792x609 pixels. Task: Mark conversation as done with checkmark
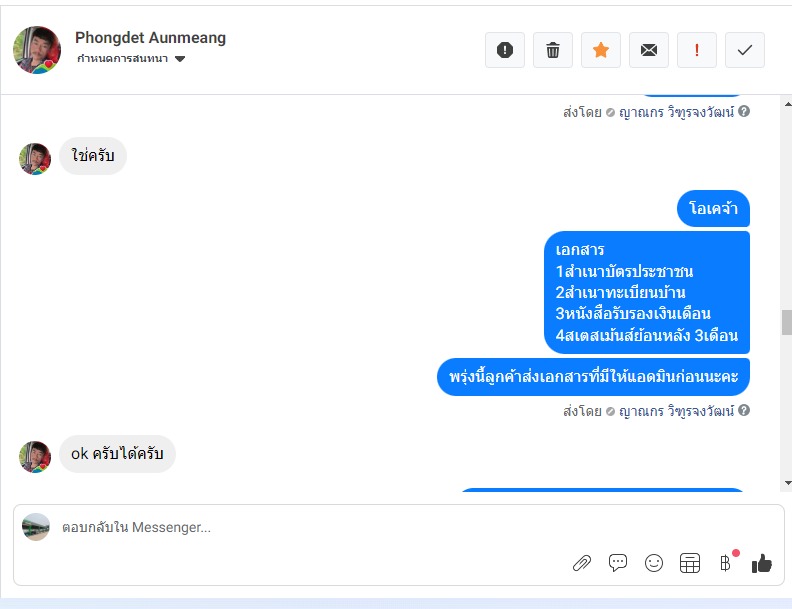pyautogui.click(x=745, y=50)
